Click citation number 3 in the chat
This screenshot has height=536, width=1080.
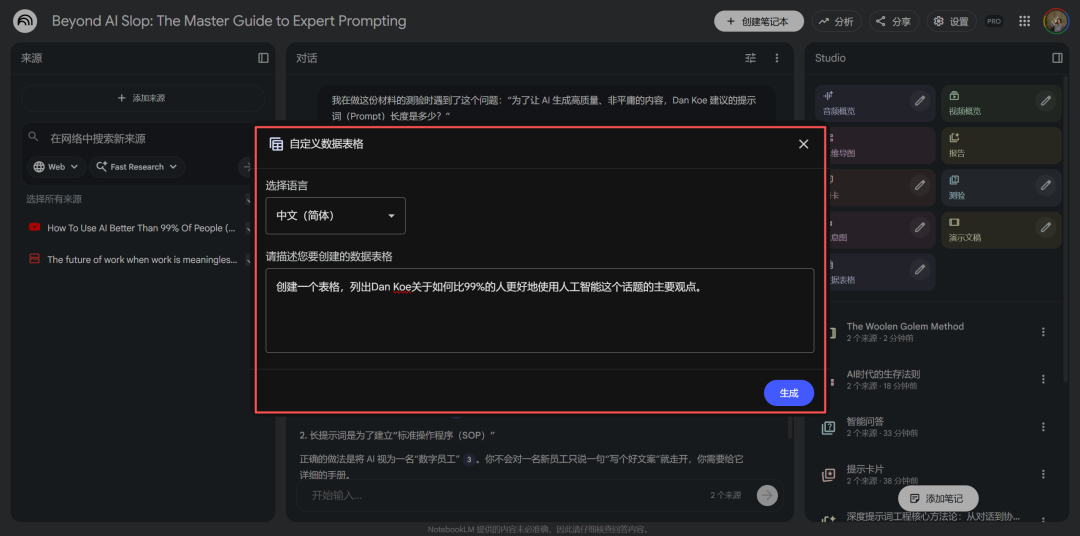pyautogui.click(x=469, y=460)
